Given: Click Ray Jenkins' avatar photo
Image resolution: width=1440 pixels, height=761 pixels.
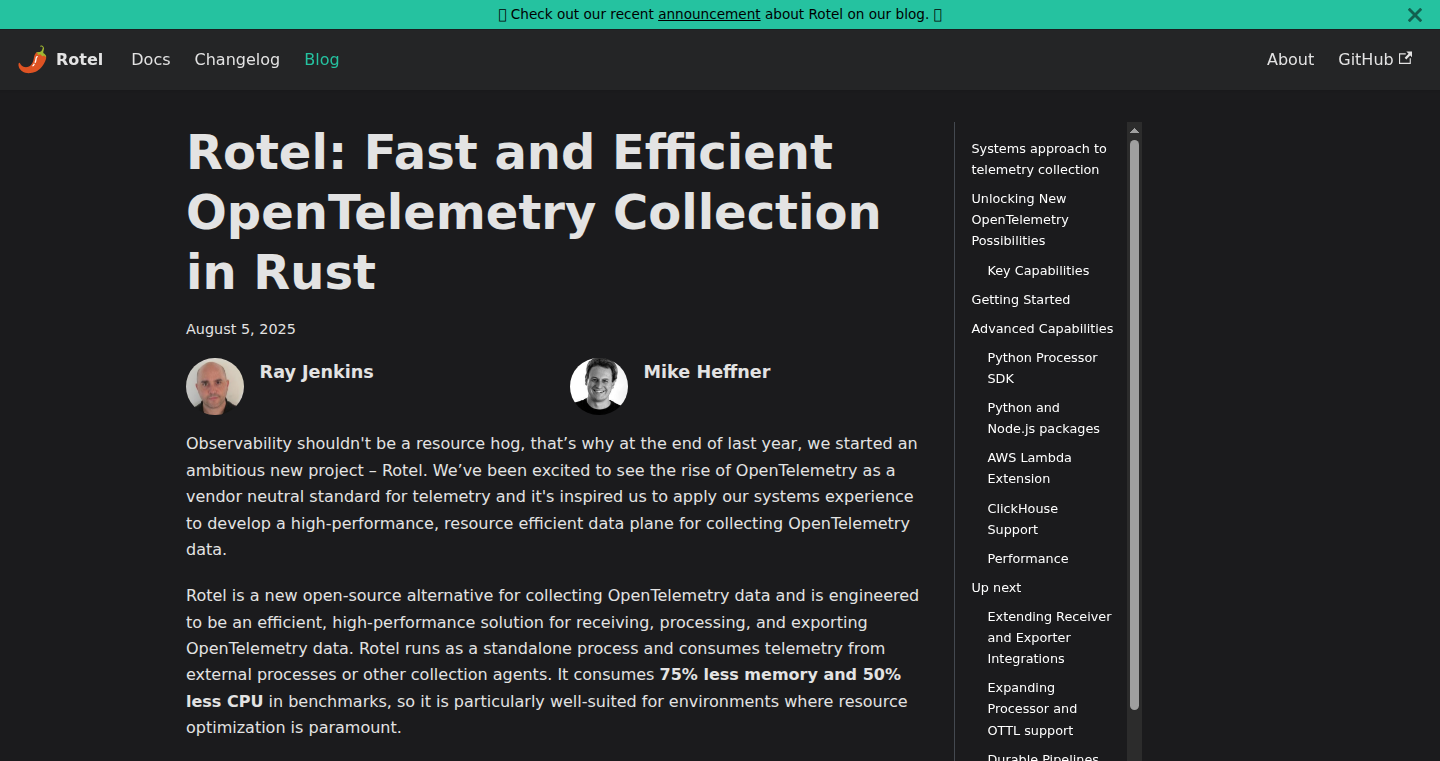Looking at the screenshot, I should coord(215,386).
